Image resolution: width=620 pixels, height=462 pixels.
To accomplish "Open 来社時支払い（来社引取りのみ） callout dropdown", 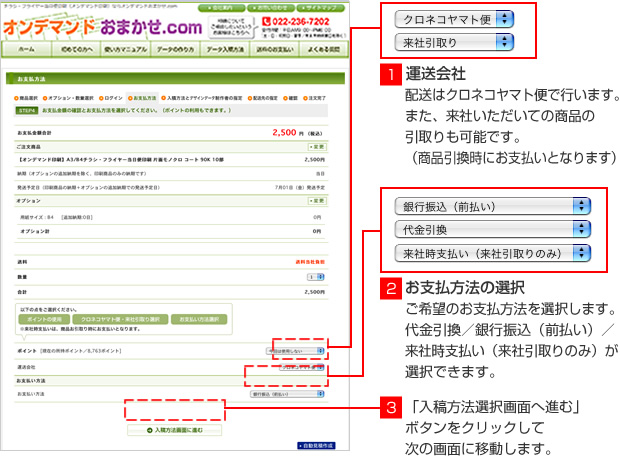I will click(493, 253).
